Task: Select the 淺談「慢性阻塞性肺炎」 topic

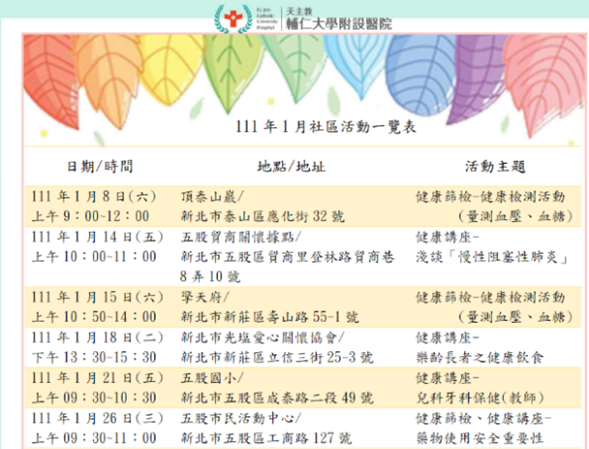Action: pyautogui.click(x=492, y=257)
